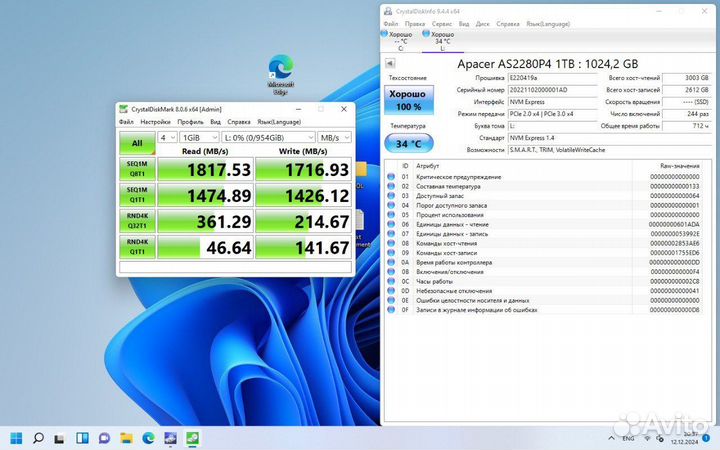Click the status icon for attribute 09
Screen dimensions: 720x450
click(x=391, y=253)
